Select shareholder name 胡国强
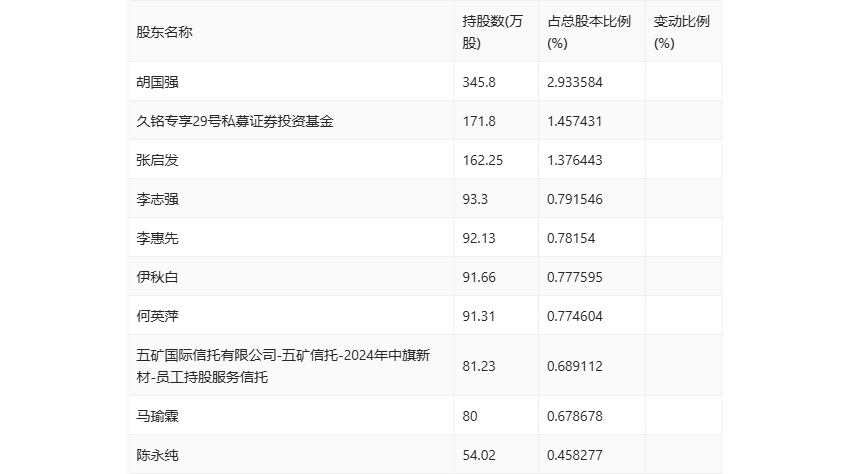The width and height of the screenshot is (850, 474). [x=157, y=82]
